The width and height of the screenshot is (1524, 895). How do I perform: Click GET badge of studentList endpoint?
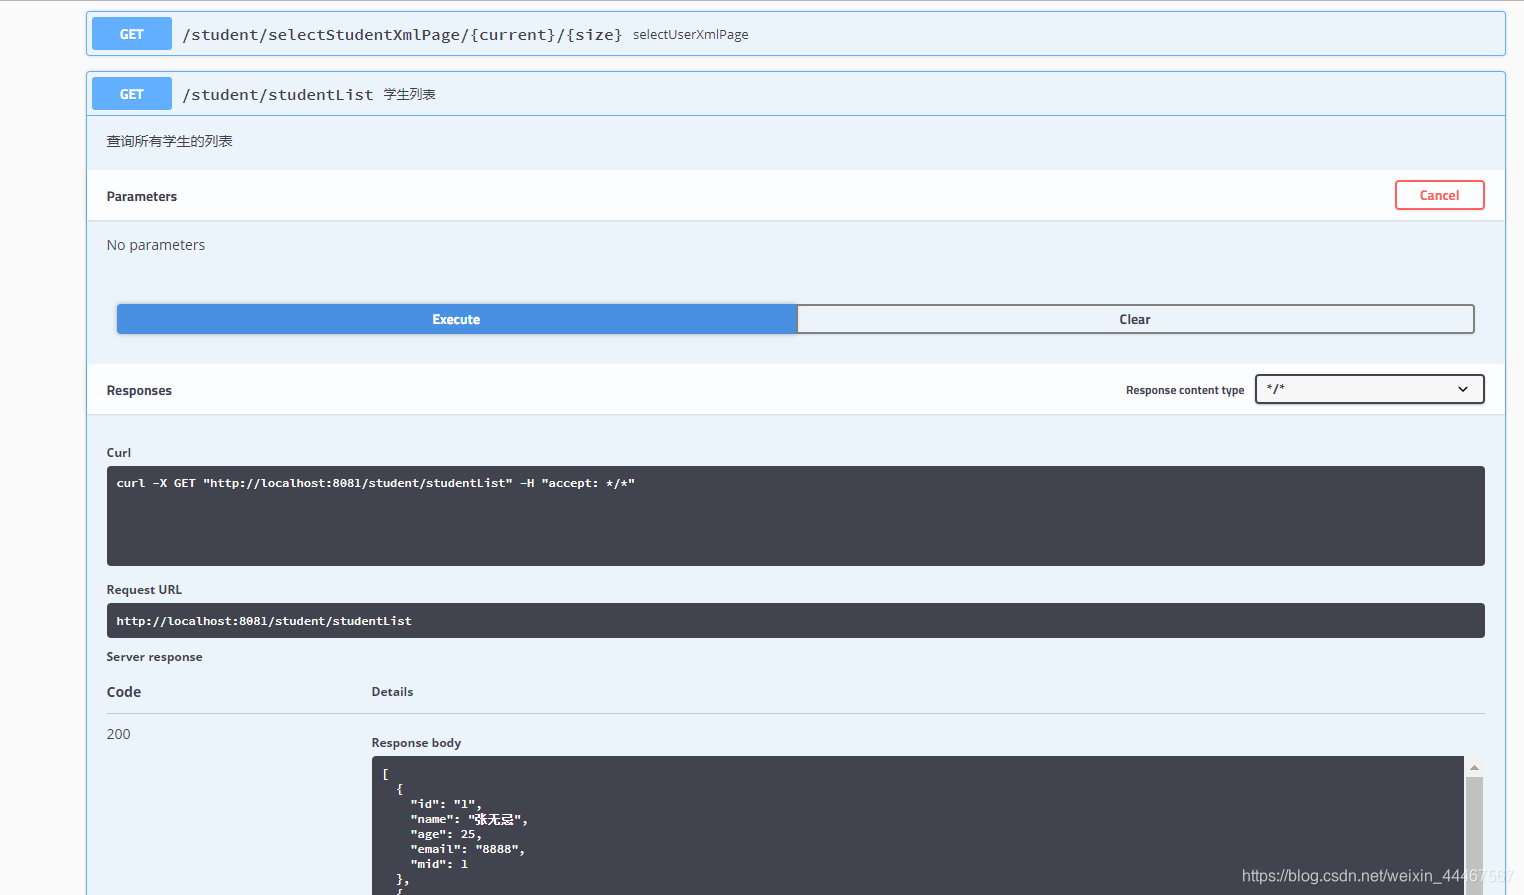132,94
